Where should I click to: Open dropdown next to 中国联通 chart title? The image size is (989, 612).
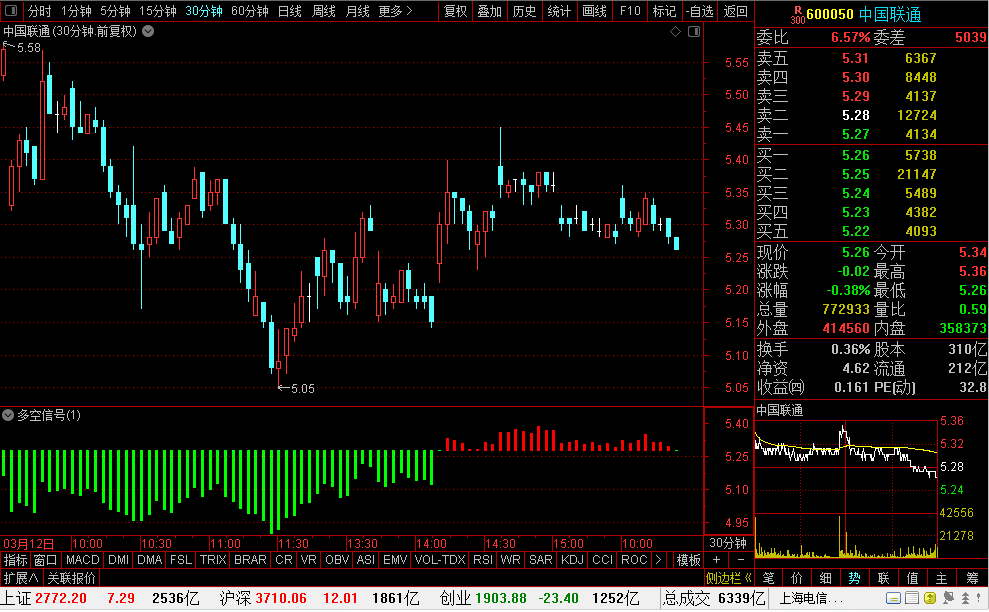(x=148, y=31)
